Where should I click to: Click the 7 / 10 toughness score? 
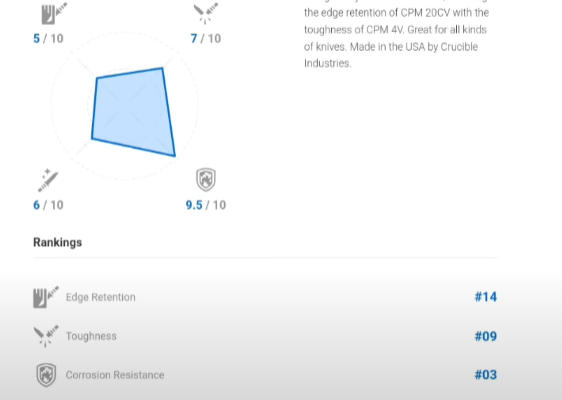pos(206,38)
